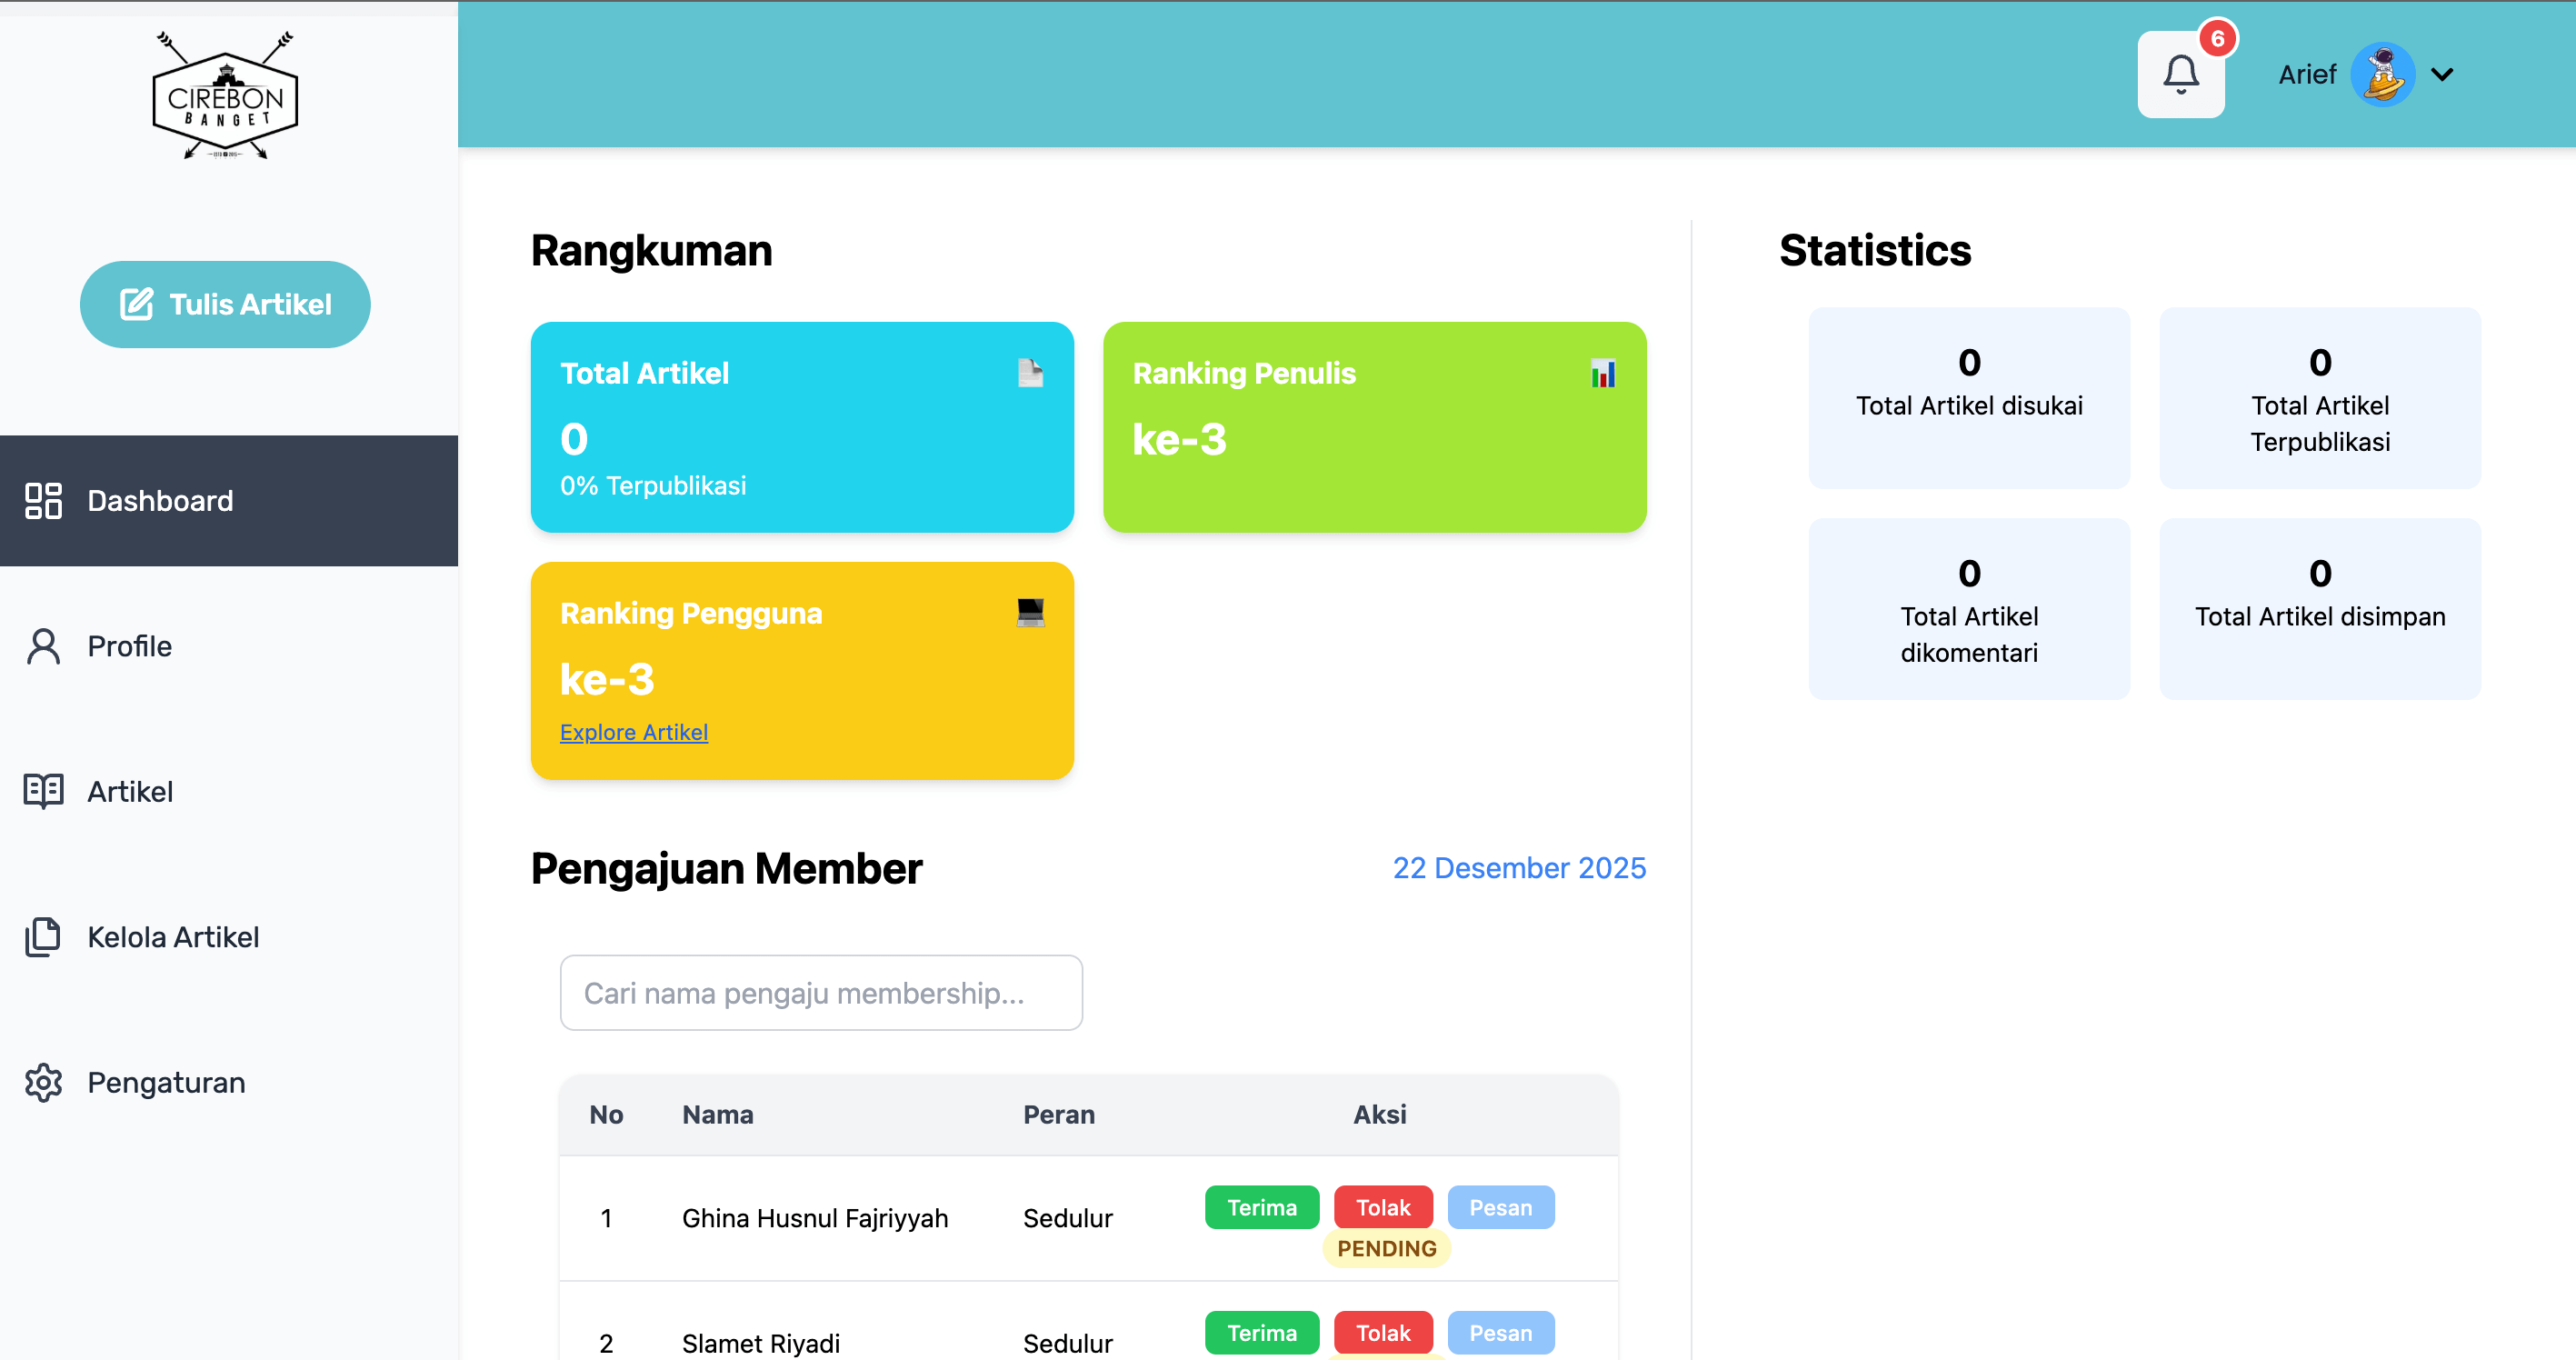2576x1360 pixels.
Task: Reject Ghina Husnul Fajriyyah with Tolak
Action: point(1382,1207)
